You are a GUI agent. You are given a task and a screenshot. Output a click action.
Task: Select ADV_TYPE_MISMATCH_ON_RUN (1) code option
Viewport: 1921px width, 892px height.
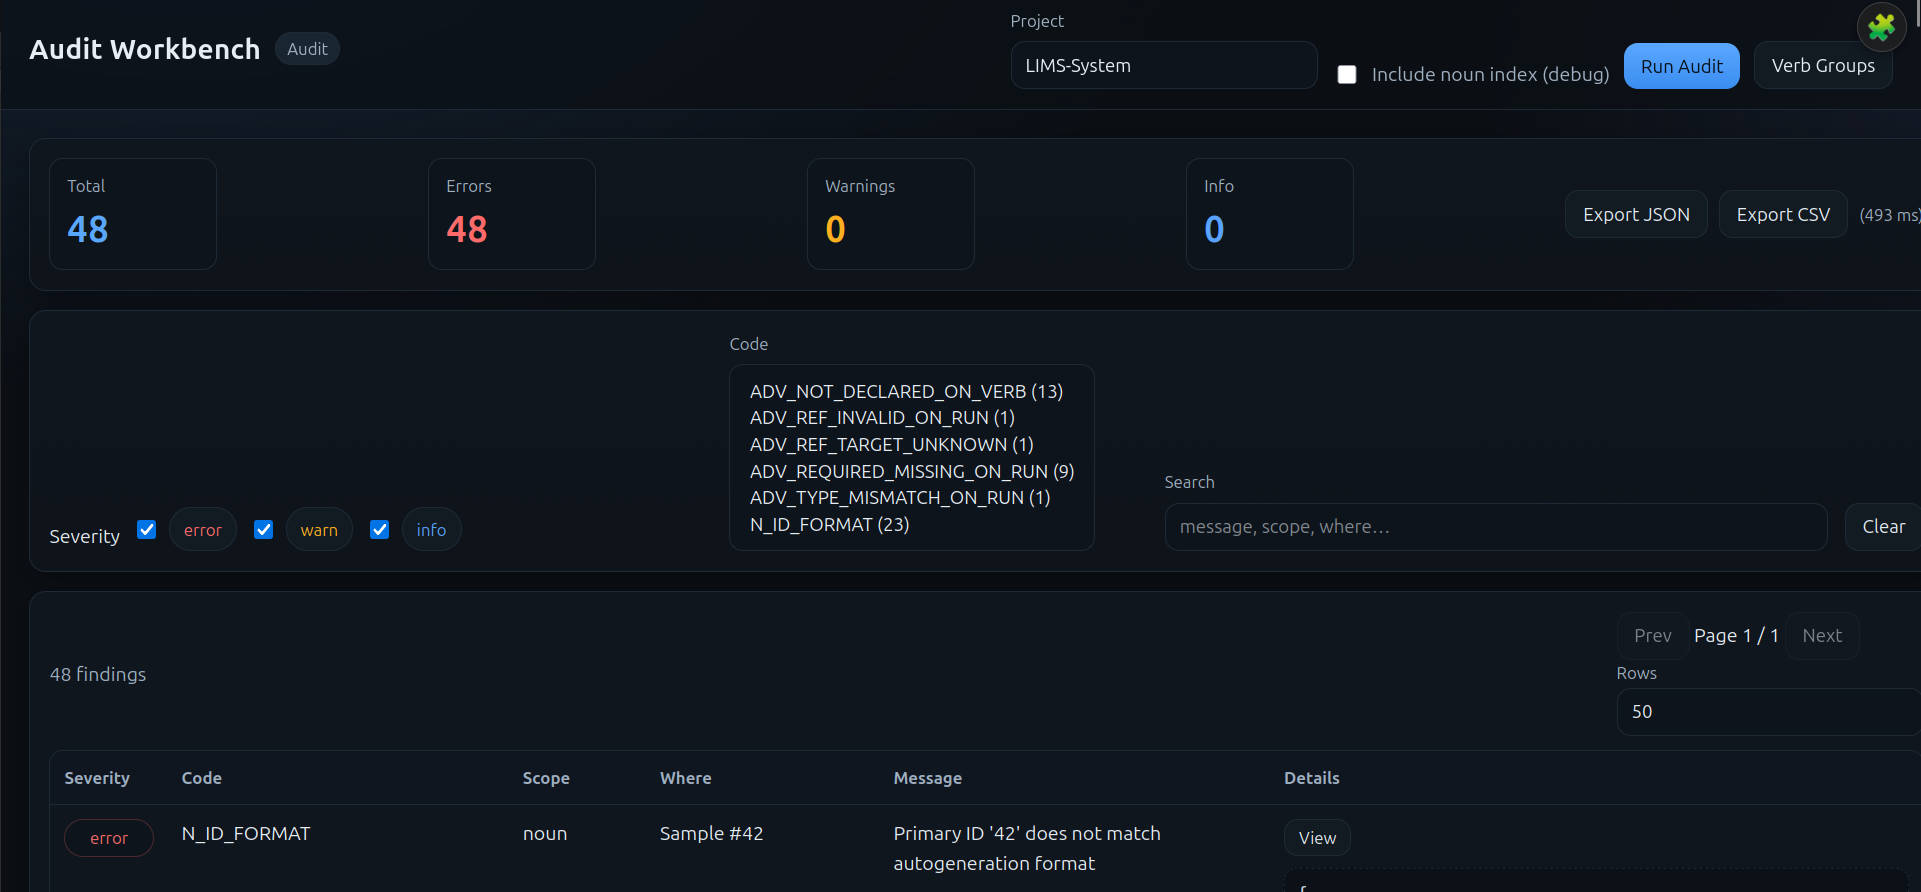point(900,498)
